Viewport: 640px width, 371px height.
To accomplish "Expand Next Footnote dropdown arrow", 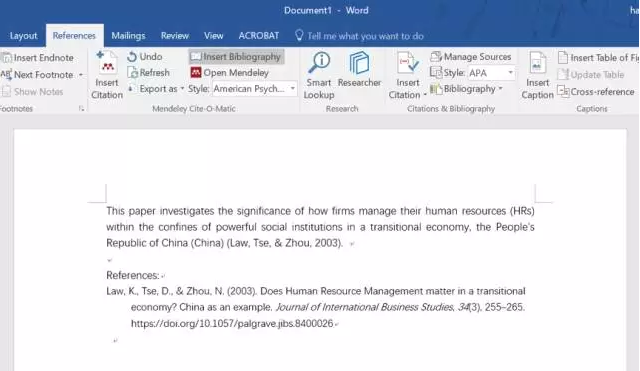I will point(81,75).
